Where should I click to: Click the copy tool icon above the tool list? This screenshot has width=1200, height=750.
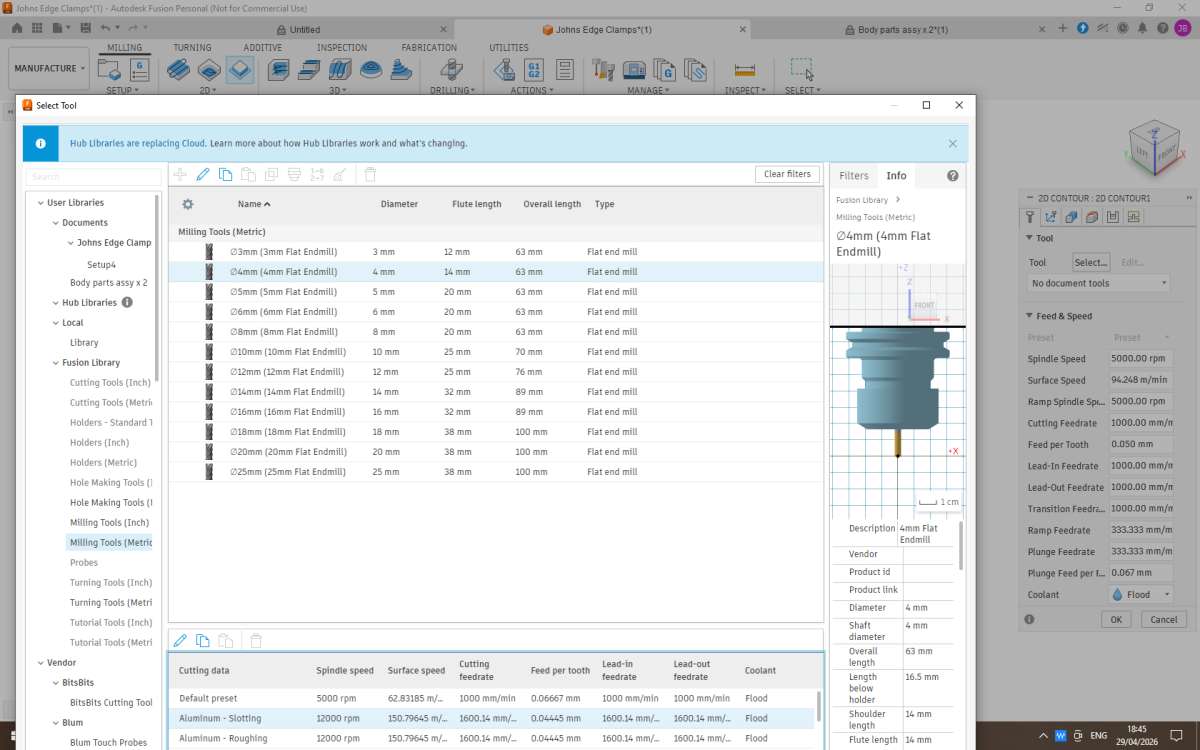(226, 174)
